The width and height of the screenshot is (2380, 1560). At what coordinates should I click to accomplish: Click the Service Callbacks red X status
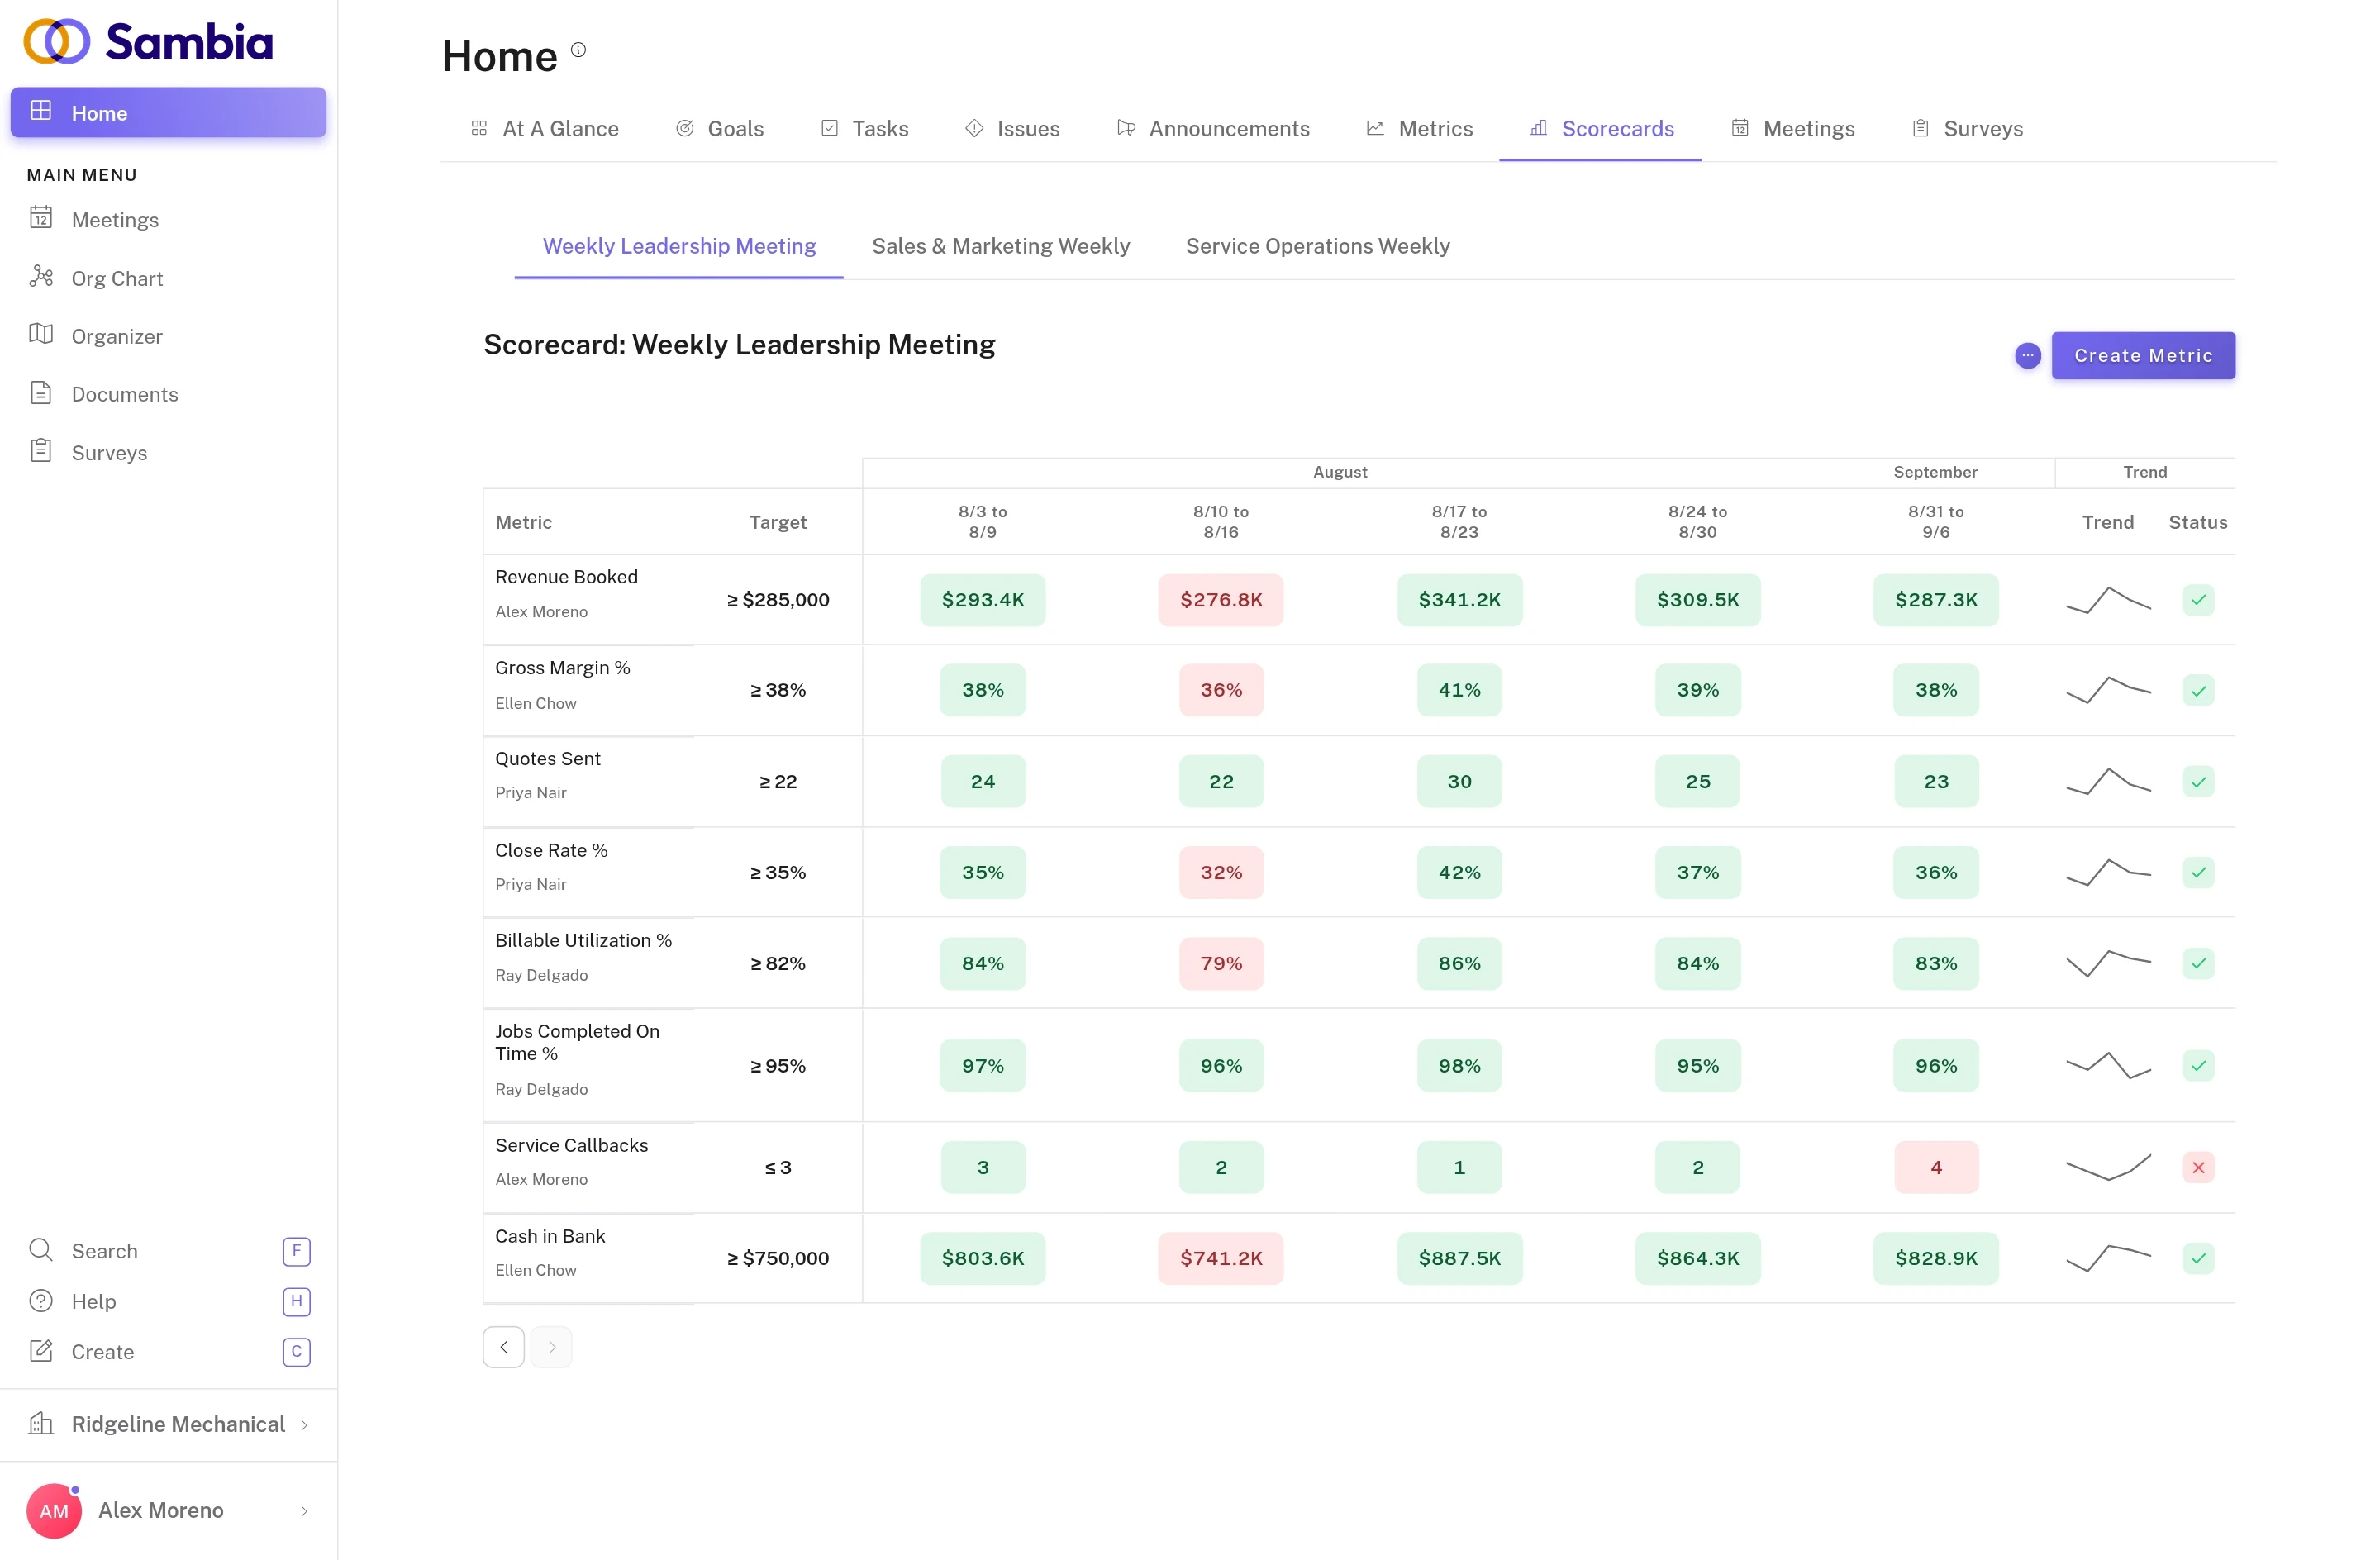(x=2198, y=1167)
